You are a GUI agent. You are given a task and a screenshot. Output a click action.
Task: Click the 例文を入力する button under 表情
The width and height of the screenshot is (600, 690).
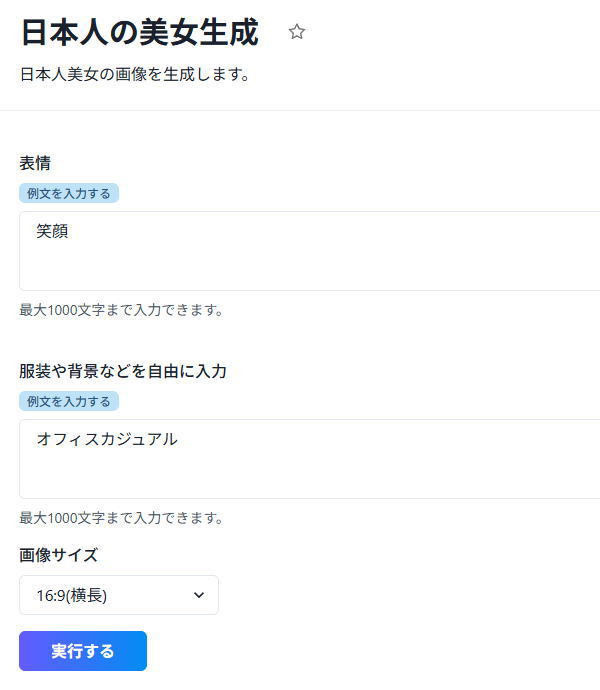click(x=69, y=193)
